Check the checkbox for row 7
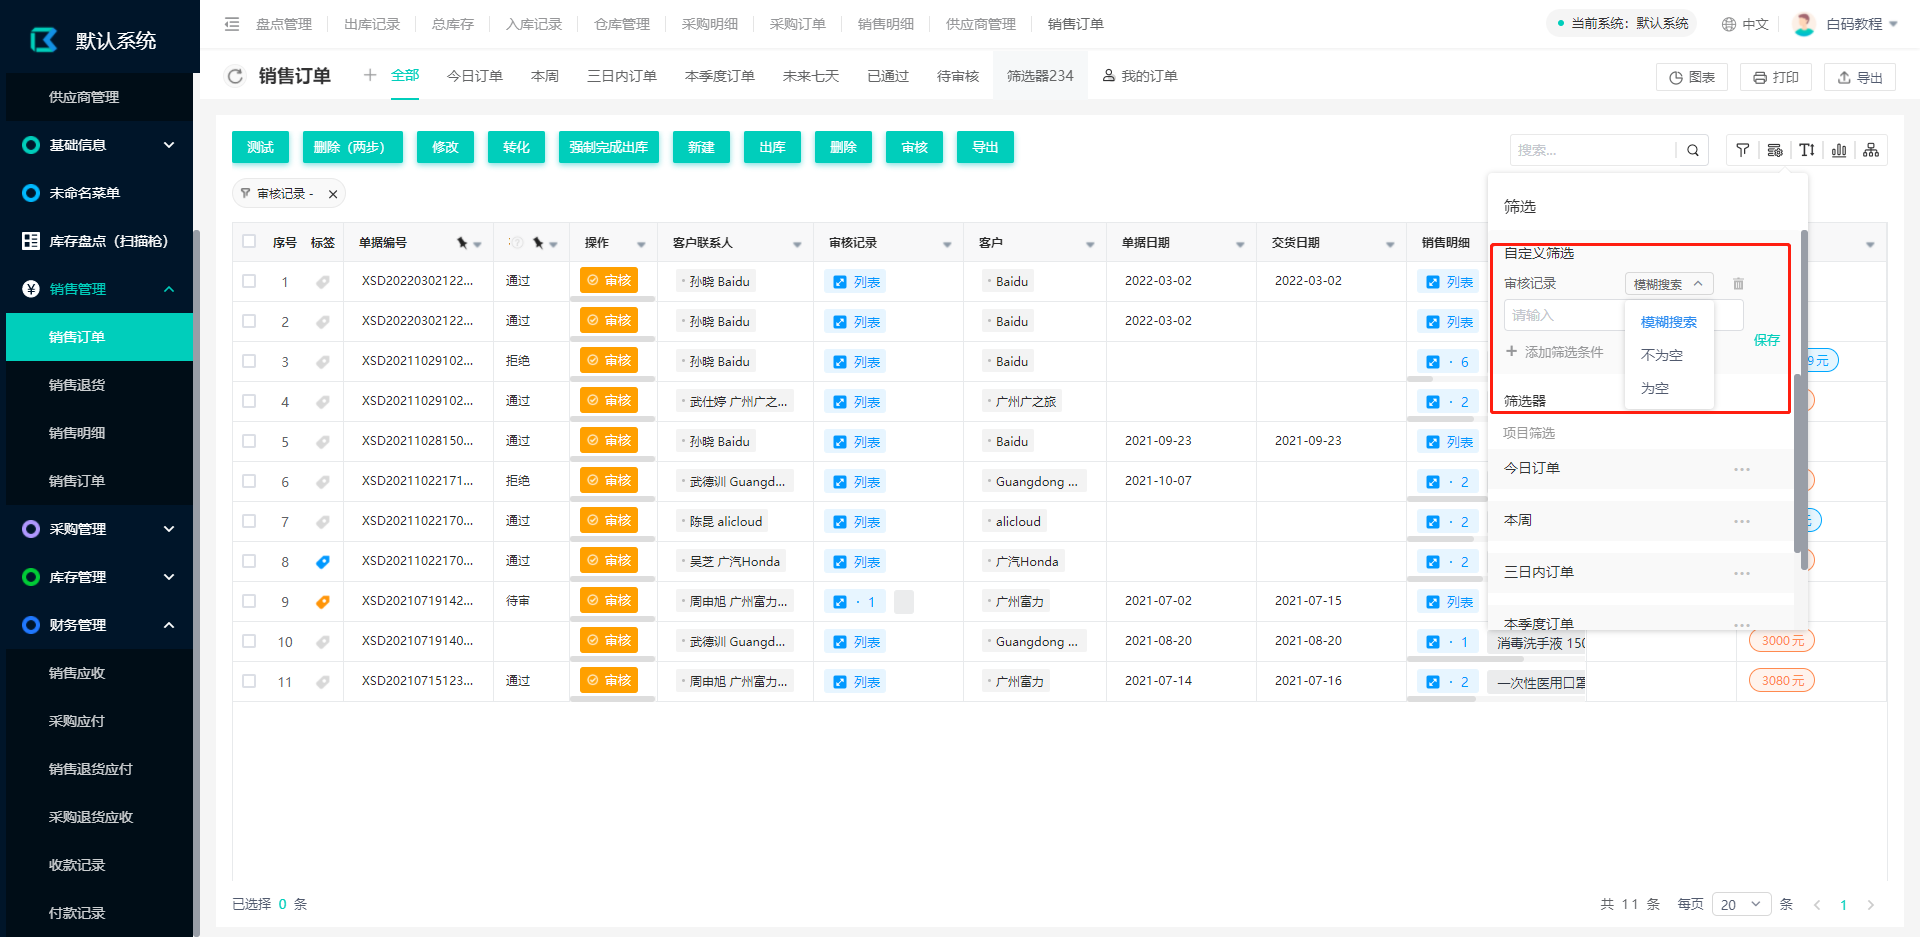This screenshot has height=937, width=1920. [249, 521]
